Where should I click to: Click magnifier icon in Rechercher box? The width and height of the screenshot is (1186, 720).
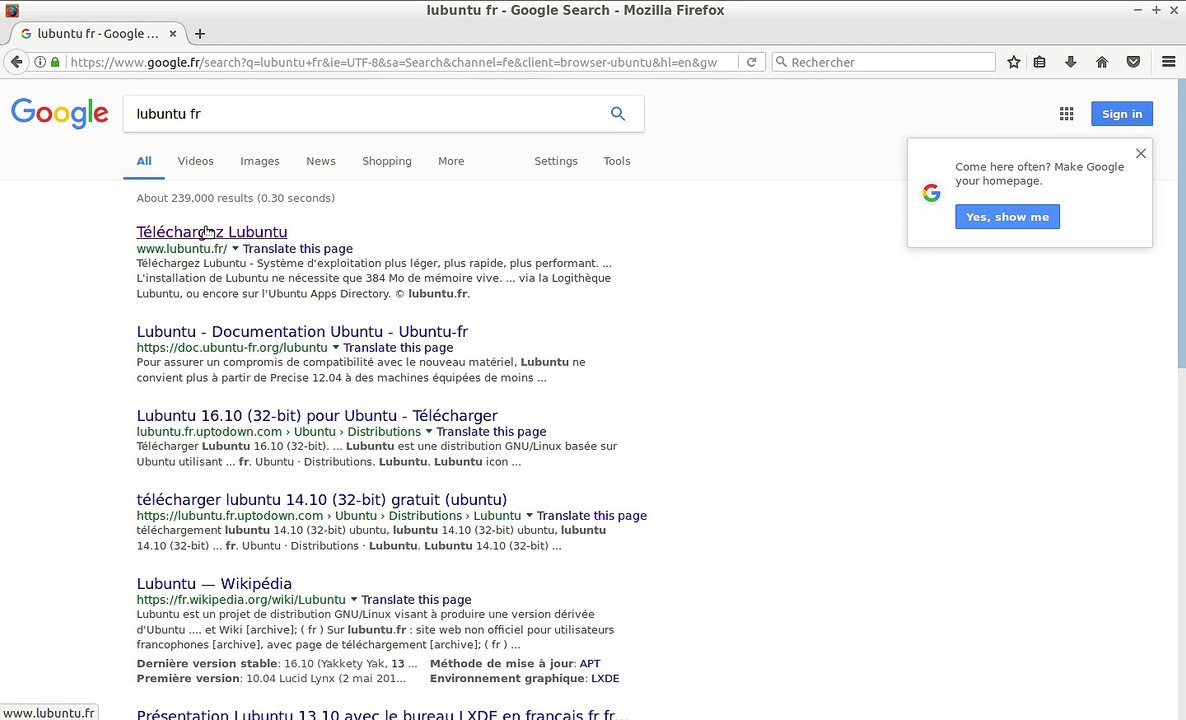782,62
